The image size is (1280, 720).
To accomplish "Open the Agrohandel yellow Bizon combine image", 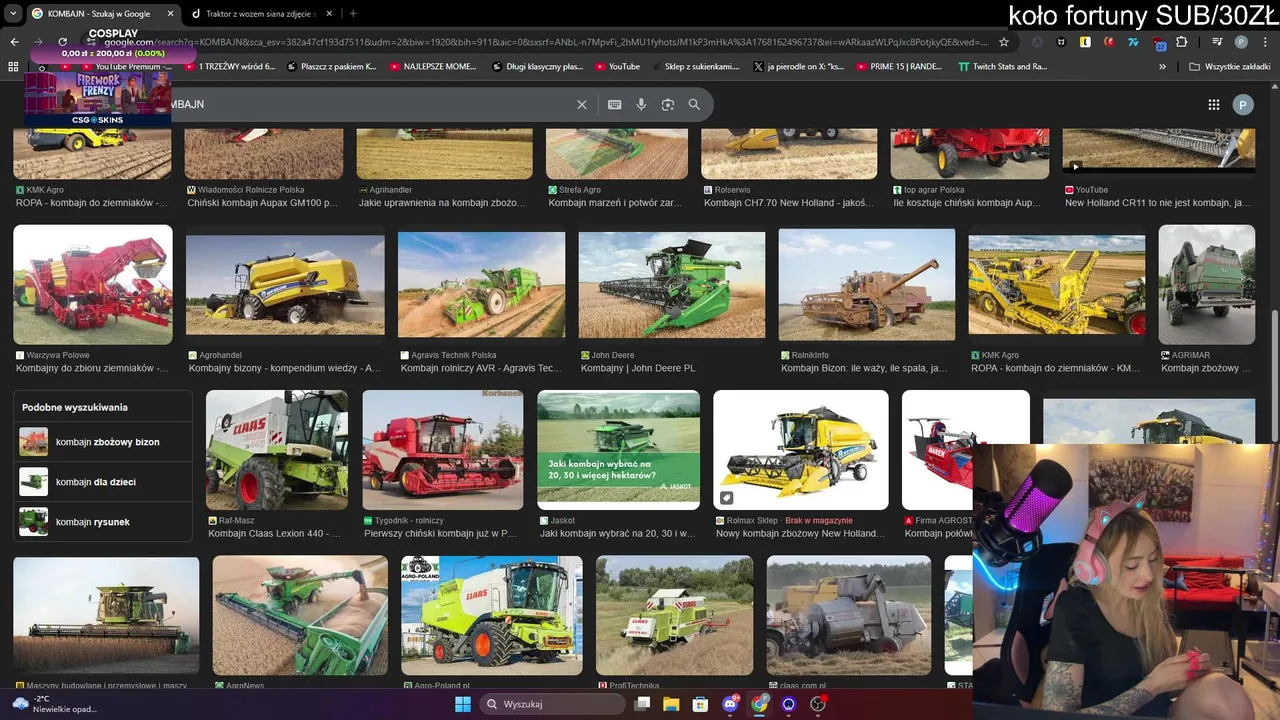I will pos(285,285).
